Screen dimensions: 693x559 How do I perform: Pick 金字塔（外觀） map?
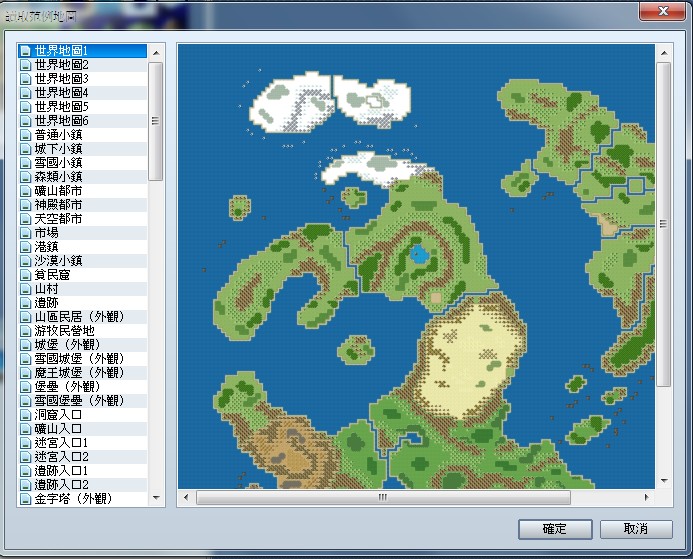pyautogui.click(x=83, y=499)
